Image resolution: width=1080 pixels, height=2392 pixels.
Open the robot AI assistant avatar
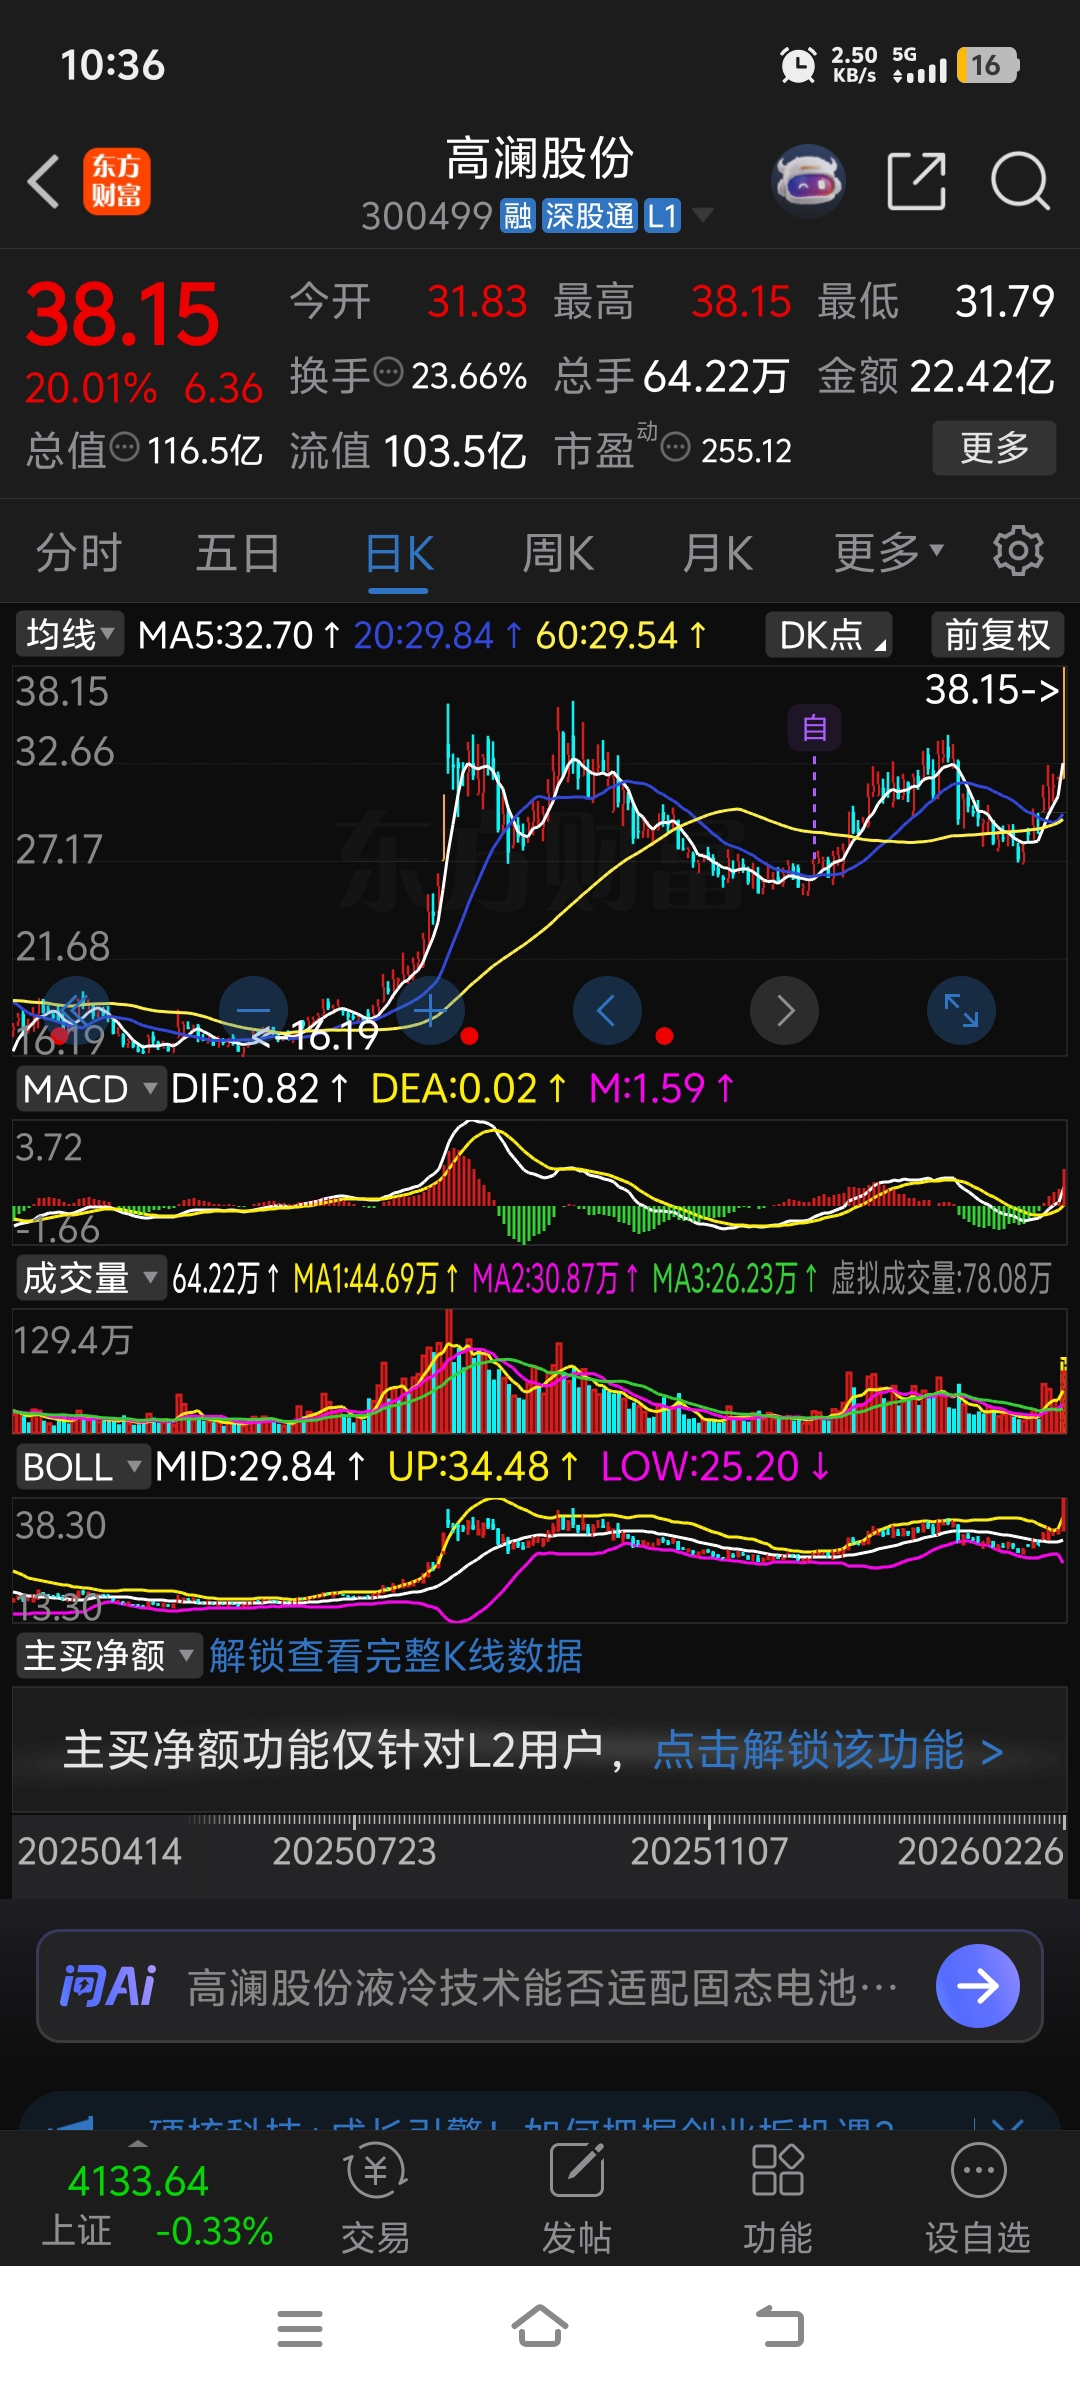coord(808,181)
